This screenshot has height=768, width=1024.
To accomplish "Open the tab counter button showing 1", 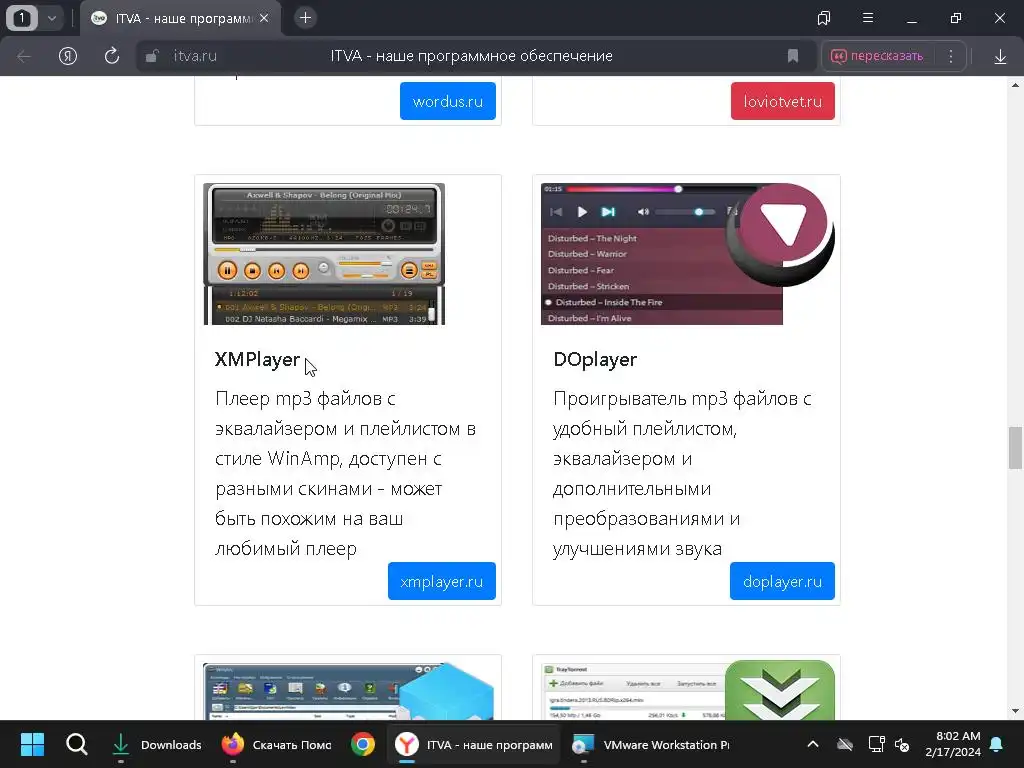I will tap(22, 18).
